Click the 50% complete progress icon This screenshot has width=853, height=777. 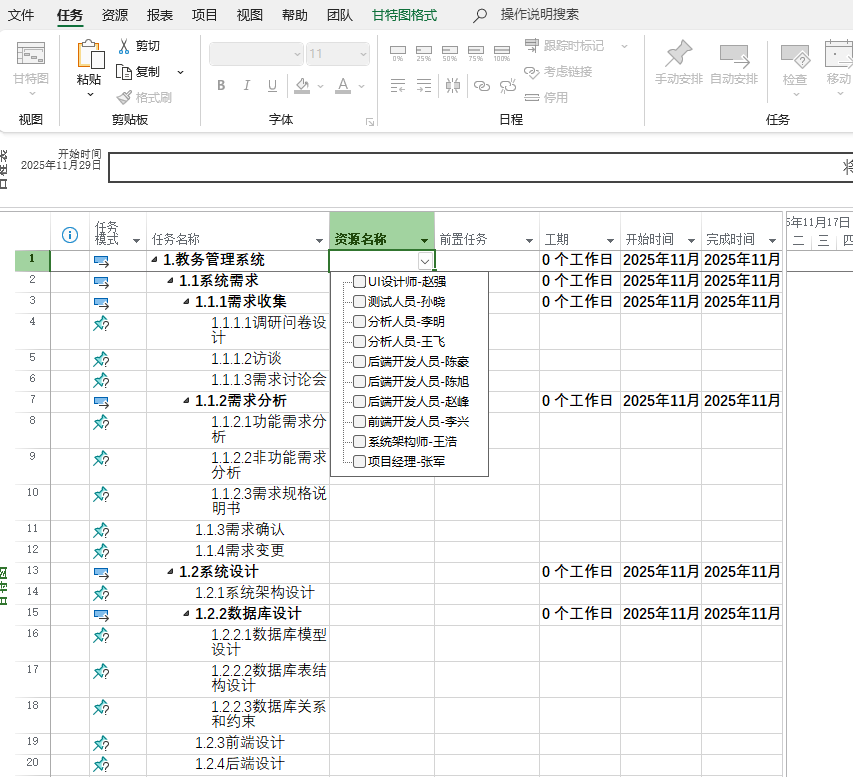tap(449, 53)
